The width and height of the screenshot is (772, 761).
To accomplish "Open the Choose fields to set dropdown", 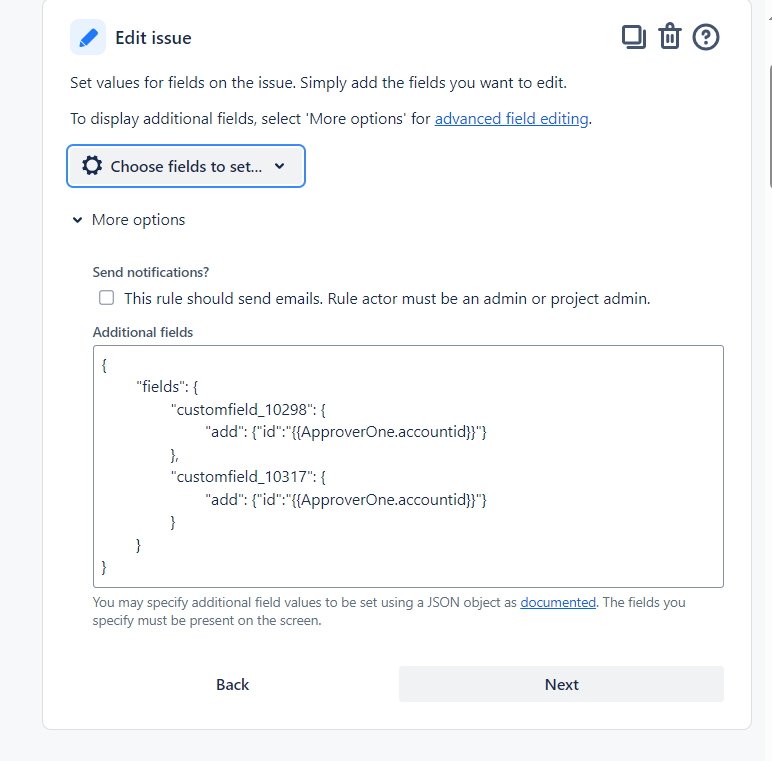I will (x=186, y=166).
